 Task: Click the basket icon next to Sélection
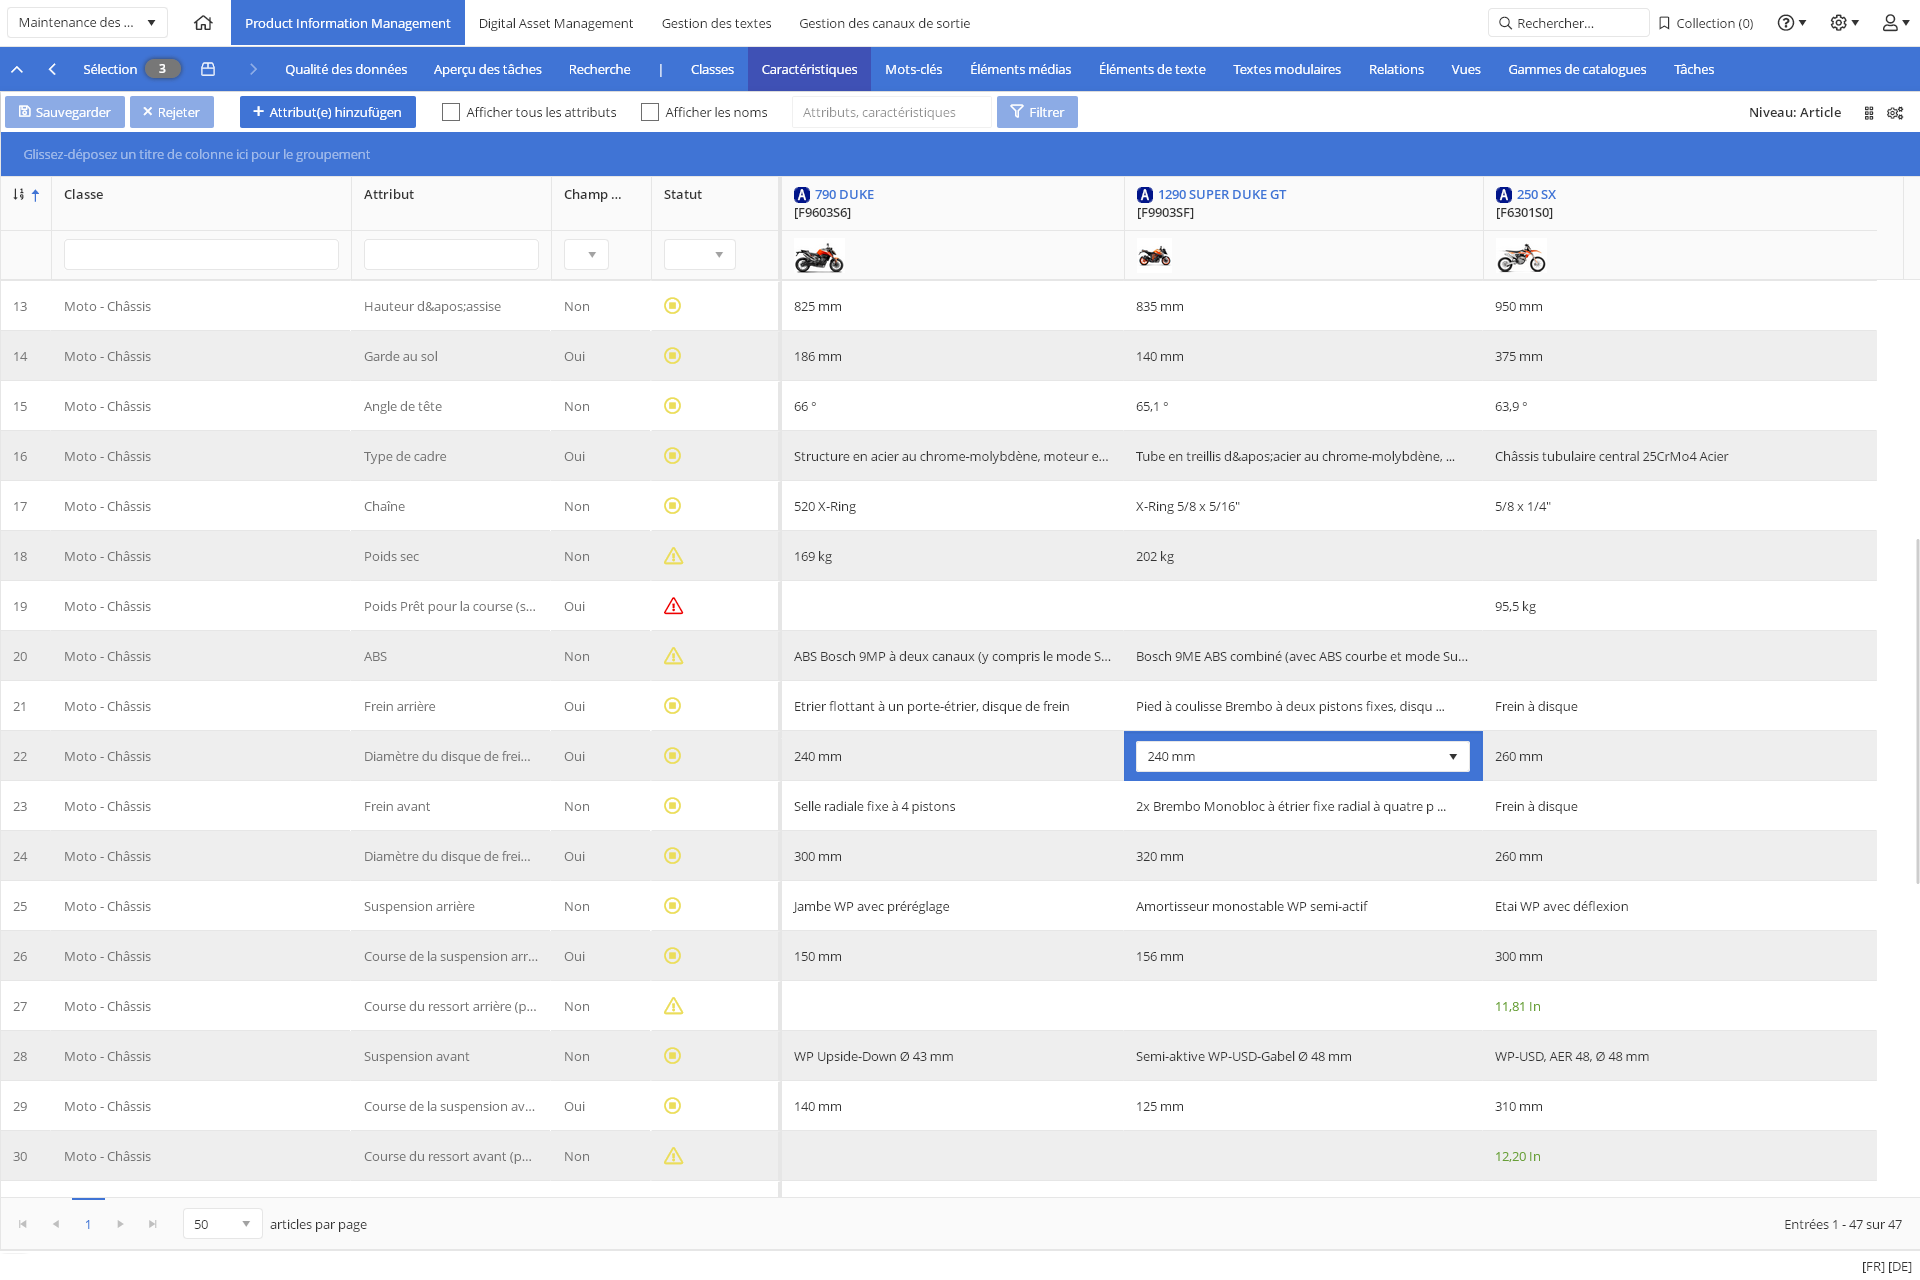point(208,69)
